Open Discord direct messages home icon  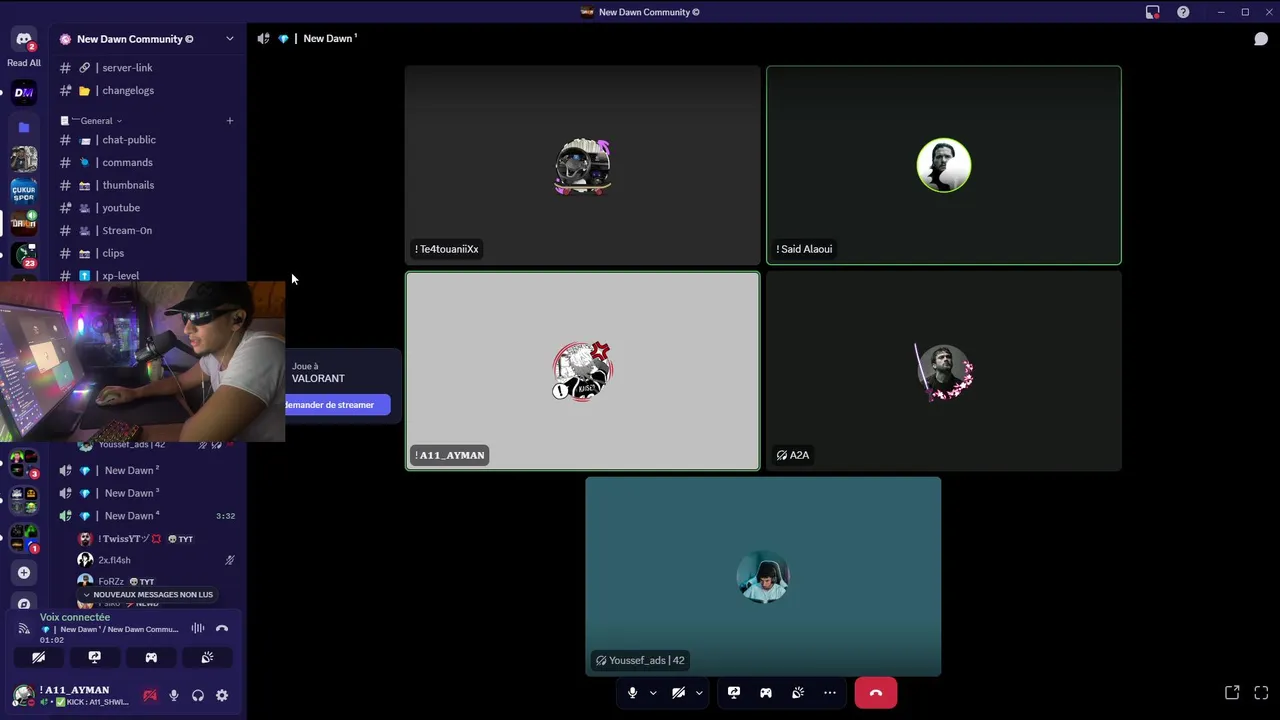[24, 39]
